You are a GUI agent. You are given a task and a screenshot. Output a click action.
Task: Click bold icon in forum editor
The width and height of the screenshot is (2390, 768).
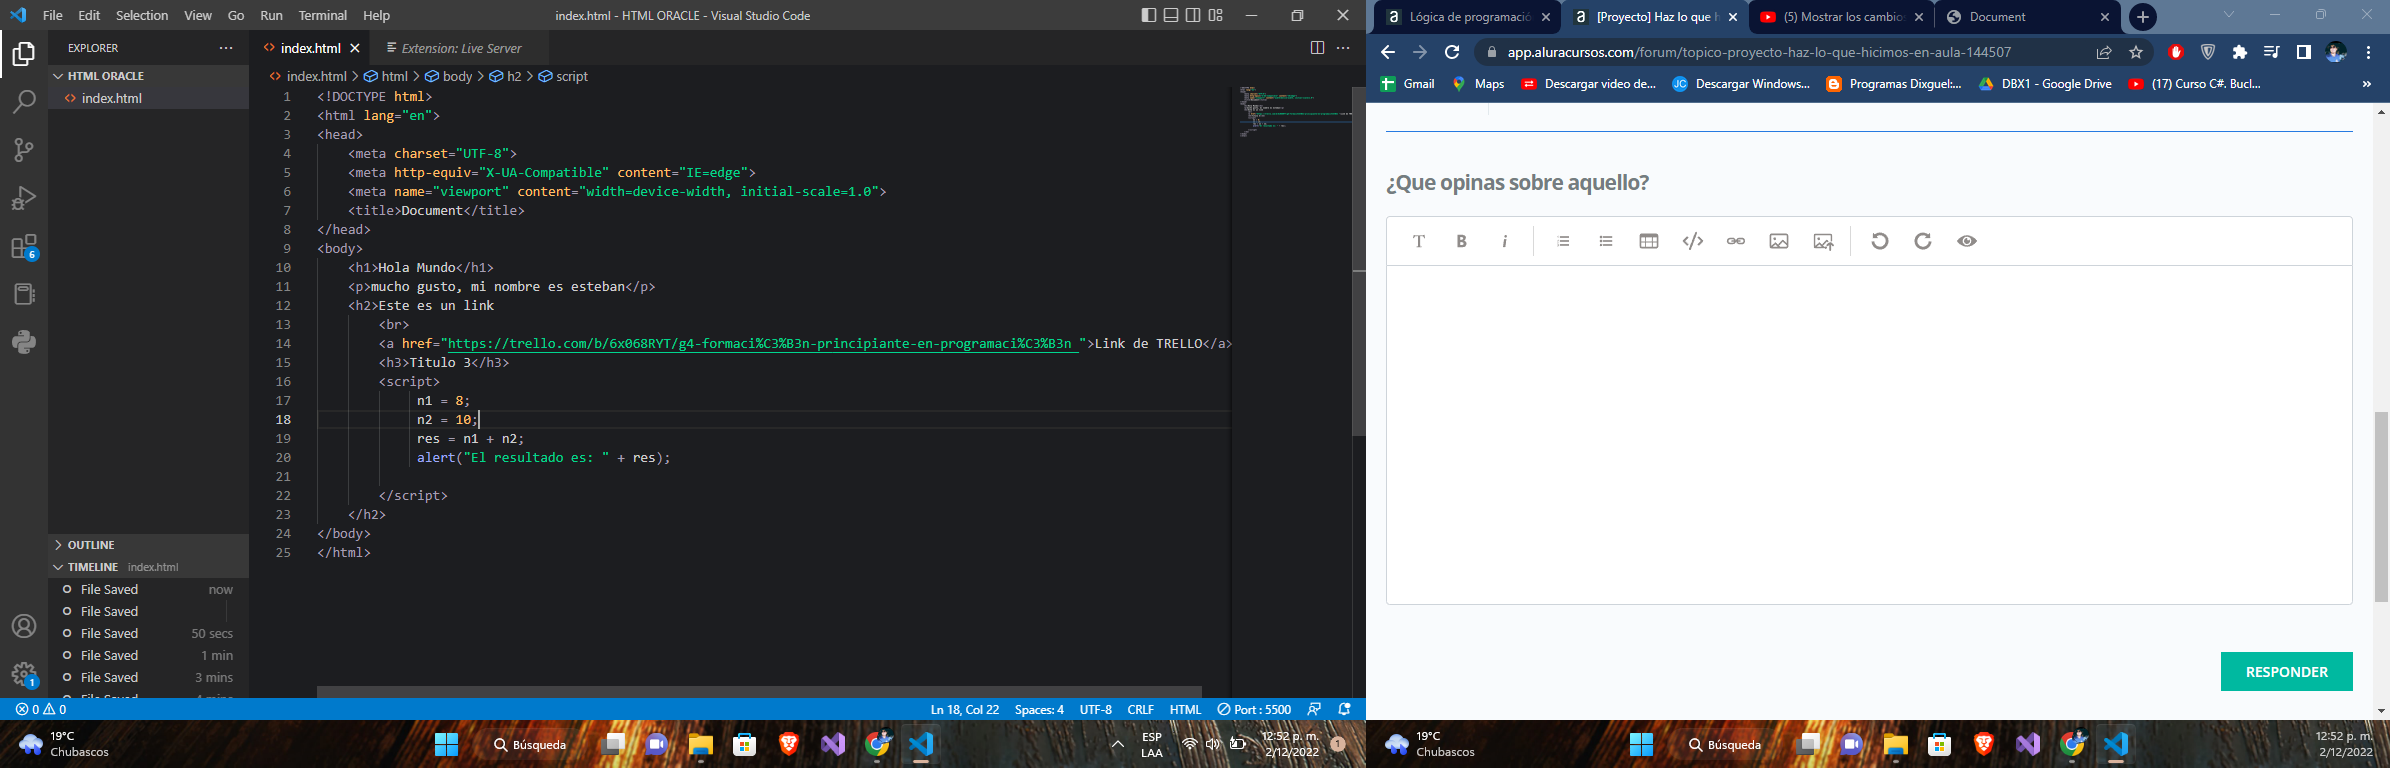pos(1462,241)
